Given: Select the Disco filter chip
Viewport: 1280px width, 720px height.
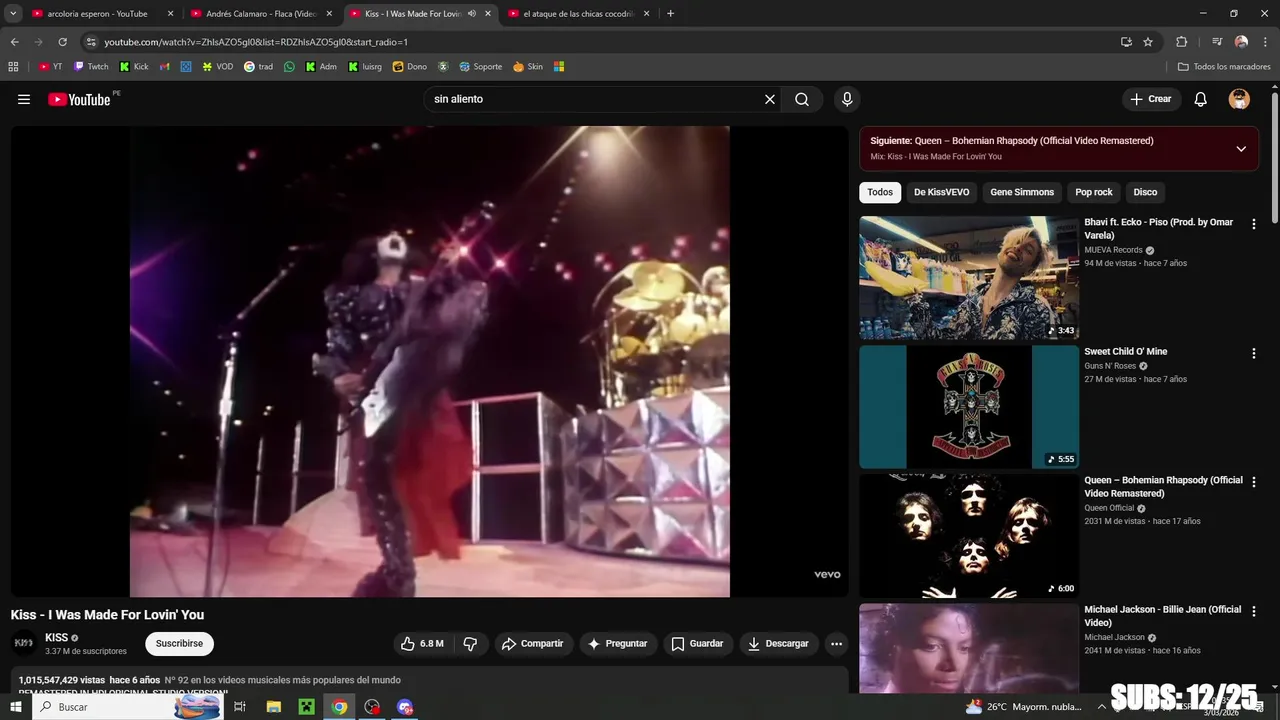Looking at the screenshot, I should [x=1145, y=192].
